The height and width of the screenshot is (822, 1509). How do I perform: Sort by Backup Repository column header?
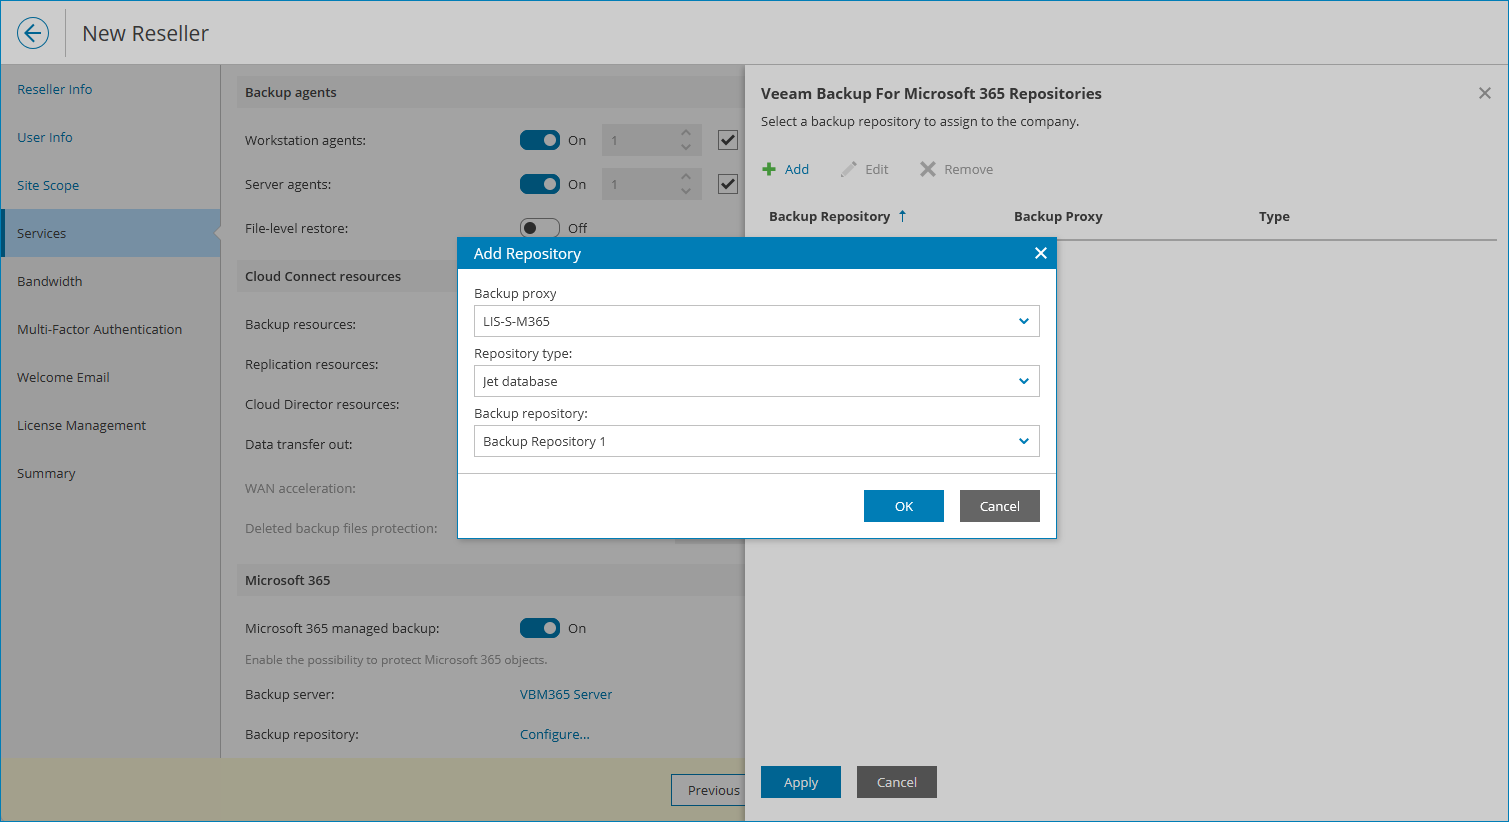coord(829,216)
